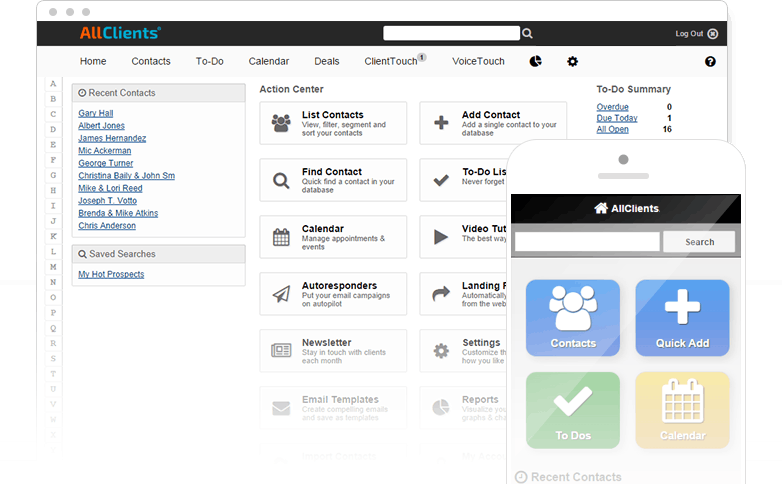Click the header search input field

pos(451,33)
